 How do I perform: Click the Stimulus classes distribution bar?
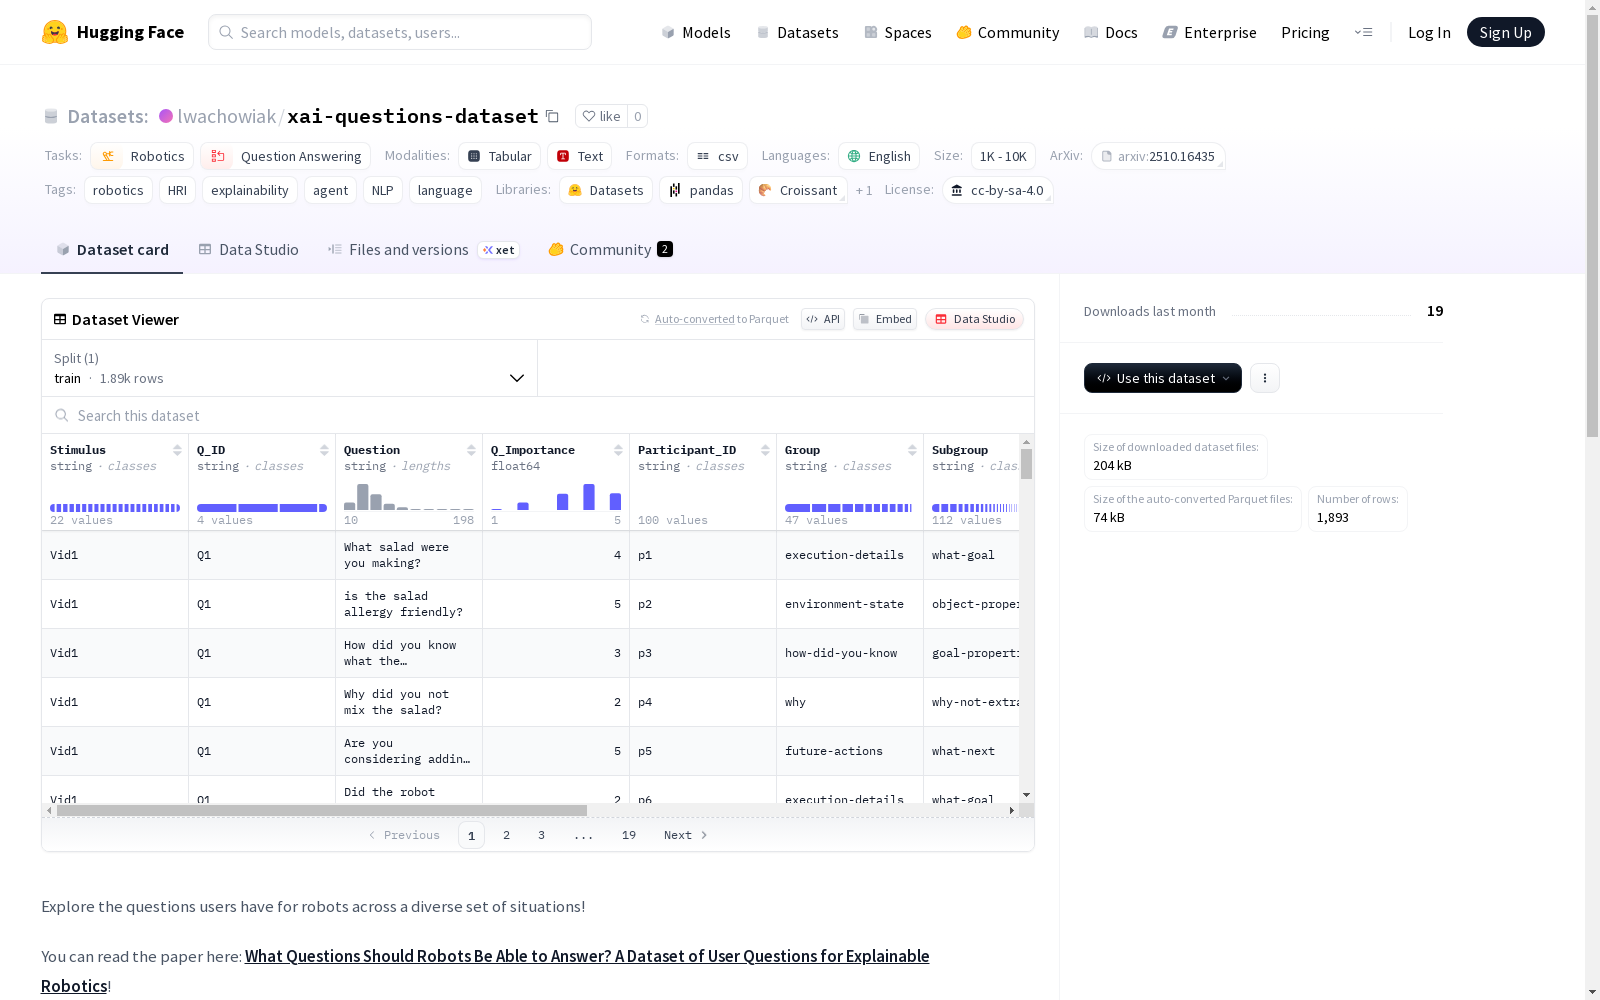[x=115, y=508]
